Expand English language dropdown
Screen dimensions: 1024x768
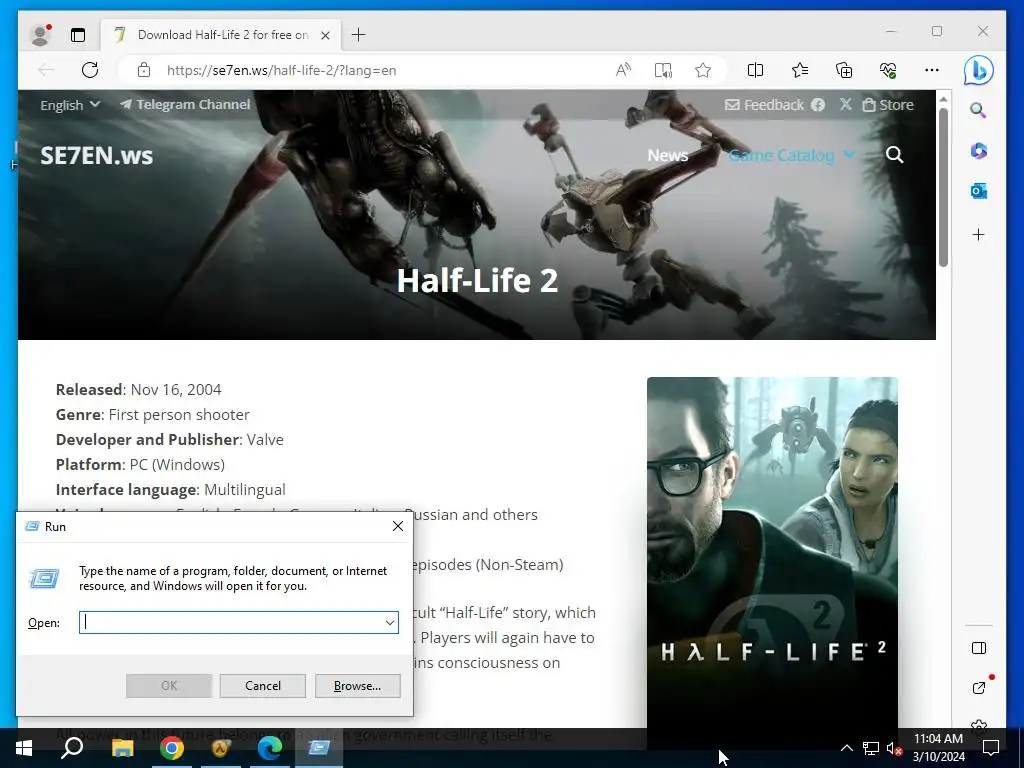[x=70, y=105]
